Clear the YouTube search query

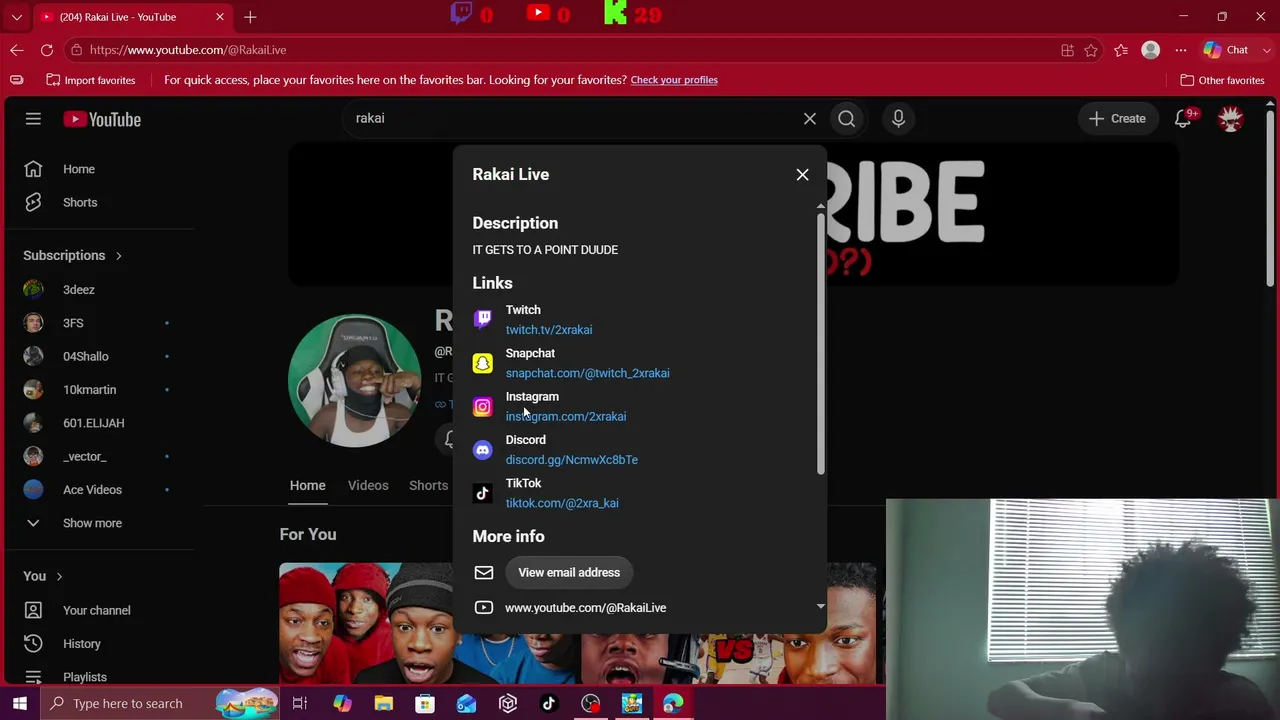click(x=810, y=119)
